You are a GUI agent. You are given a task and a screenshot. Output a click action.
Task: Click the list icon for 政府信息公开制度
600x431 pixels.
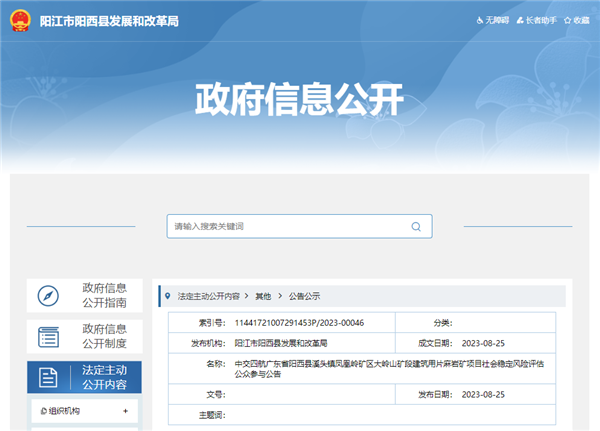click(48, 336)
